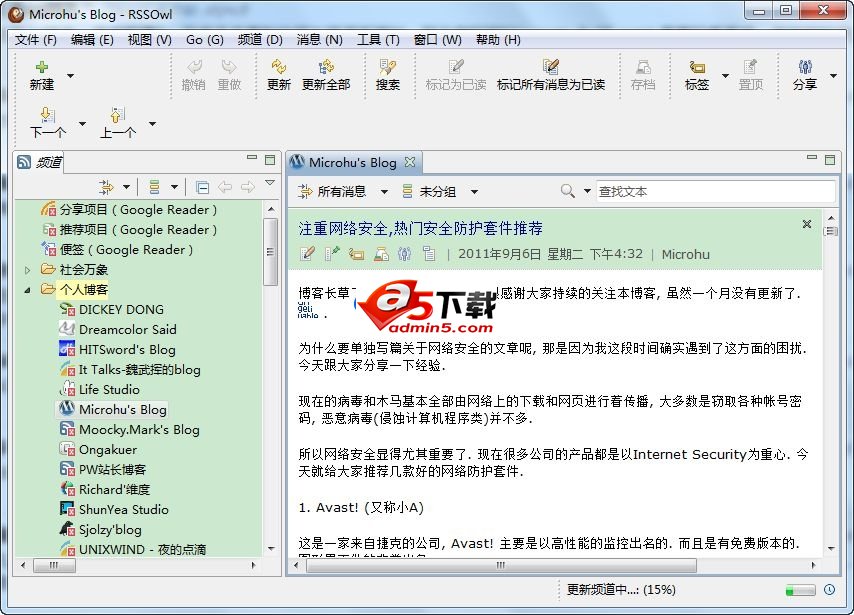Click the feeds panel filter icon

click(106, 187)
